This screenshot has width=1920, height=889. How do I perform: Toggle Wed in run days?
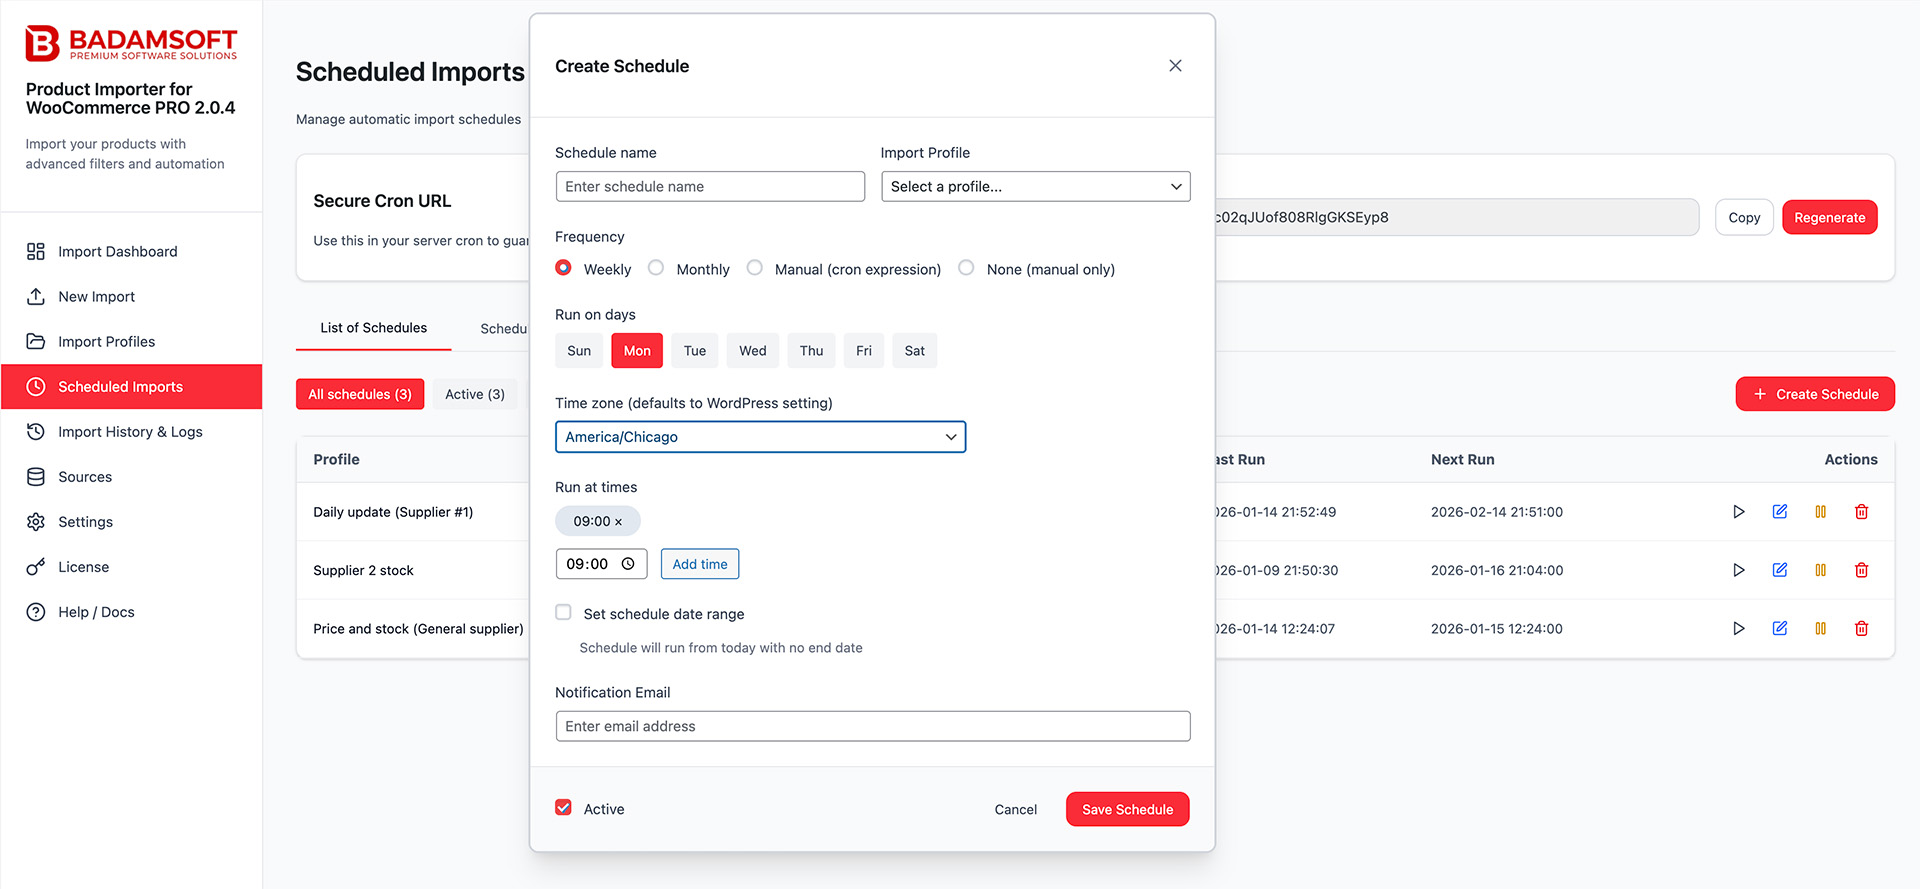(753, 351)
